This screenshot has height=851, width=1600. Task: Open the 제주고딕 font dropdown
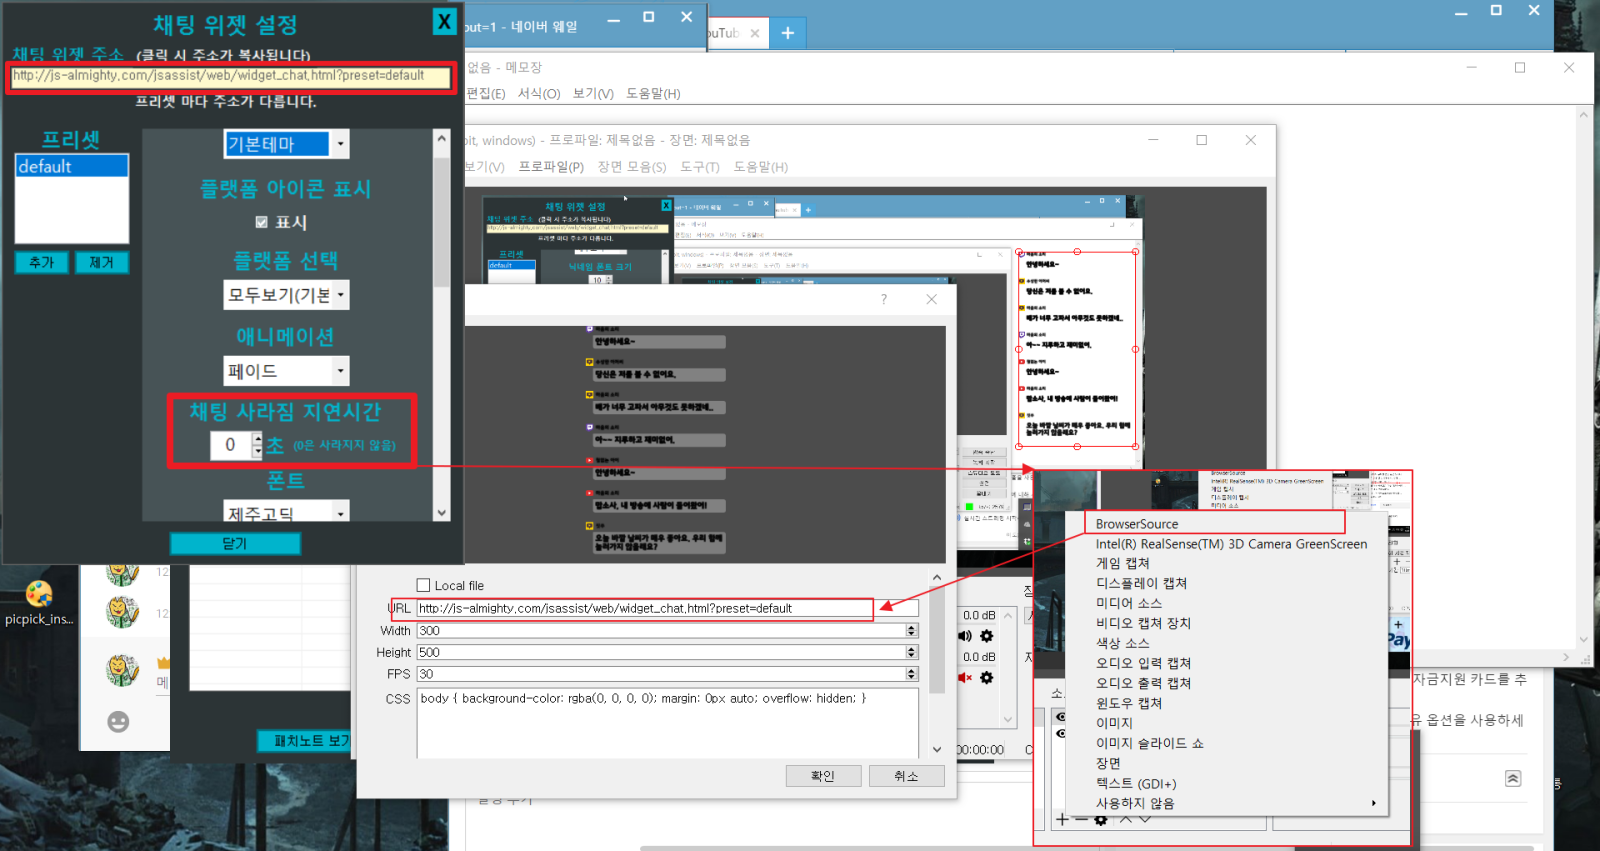point(287,511)
